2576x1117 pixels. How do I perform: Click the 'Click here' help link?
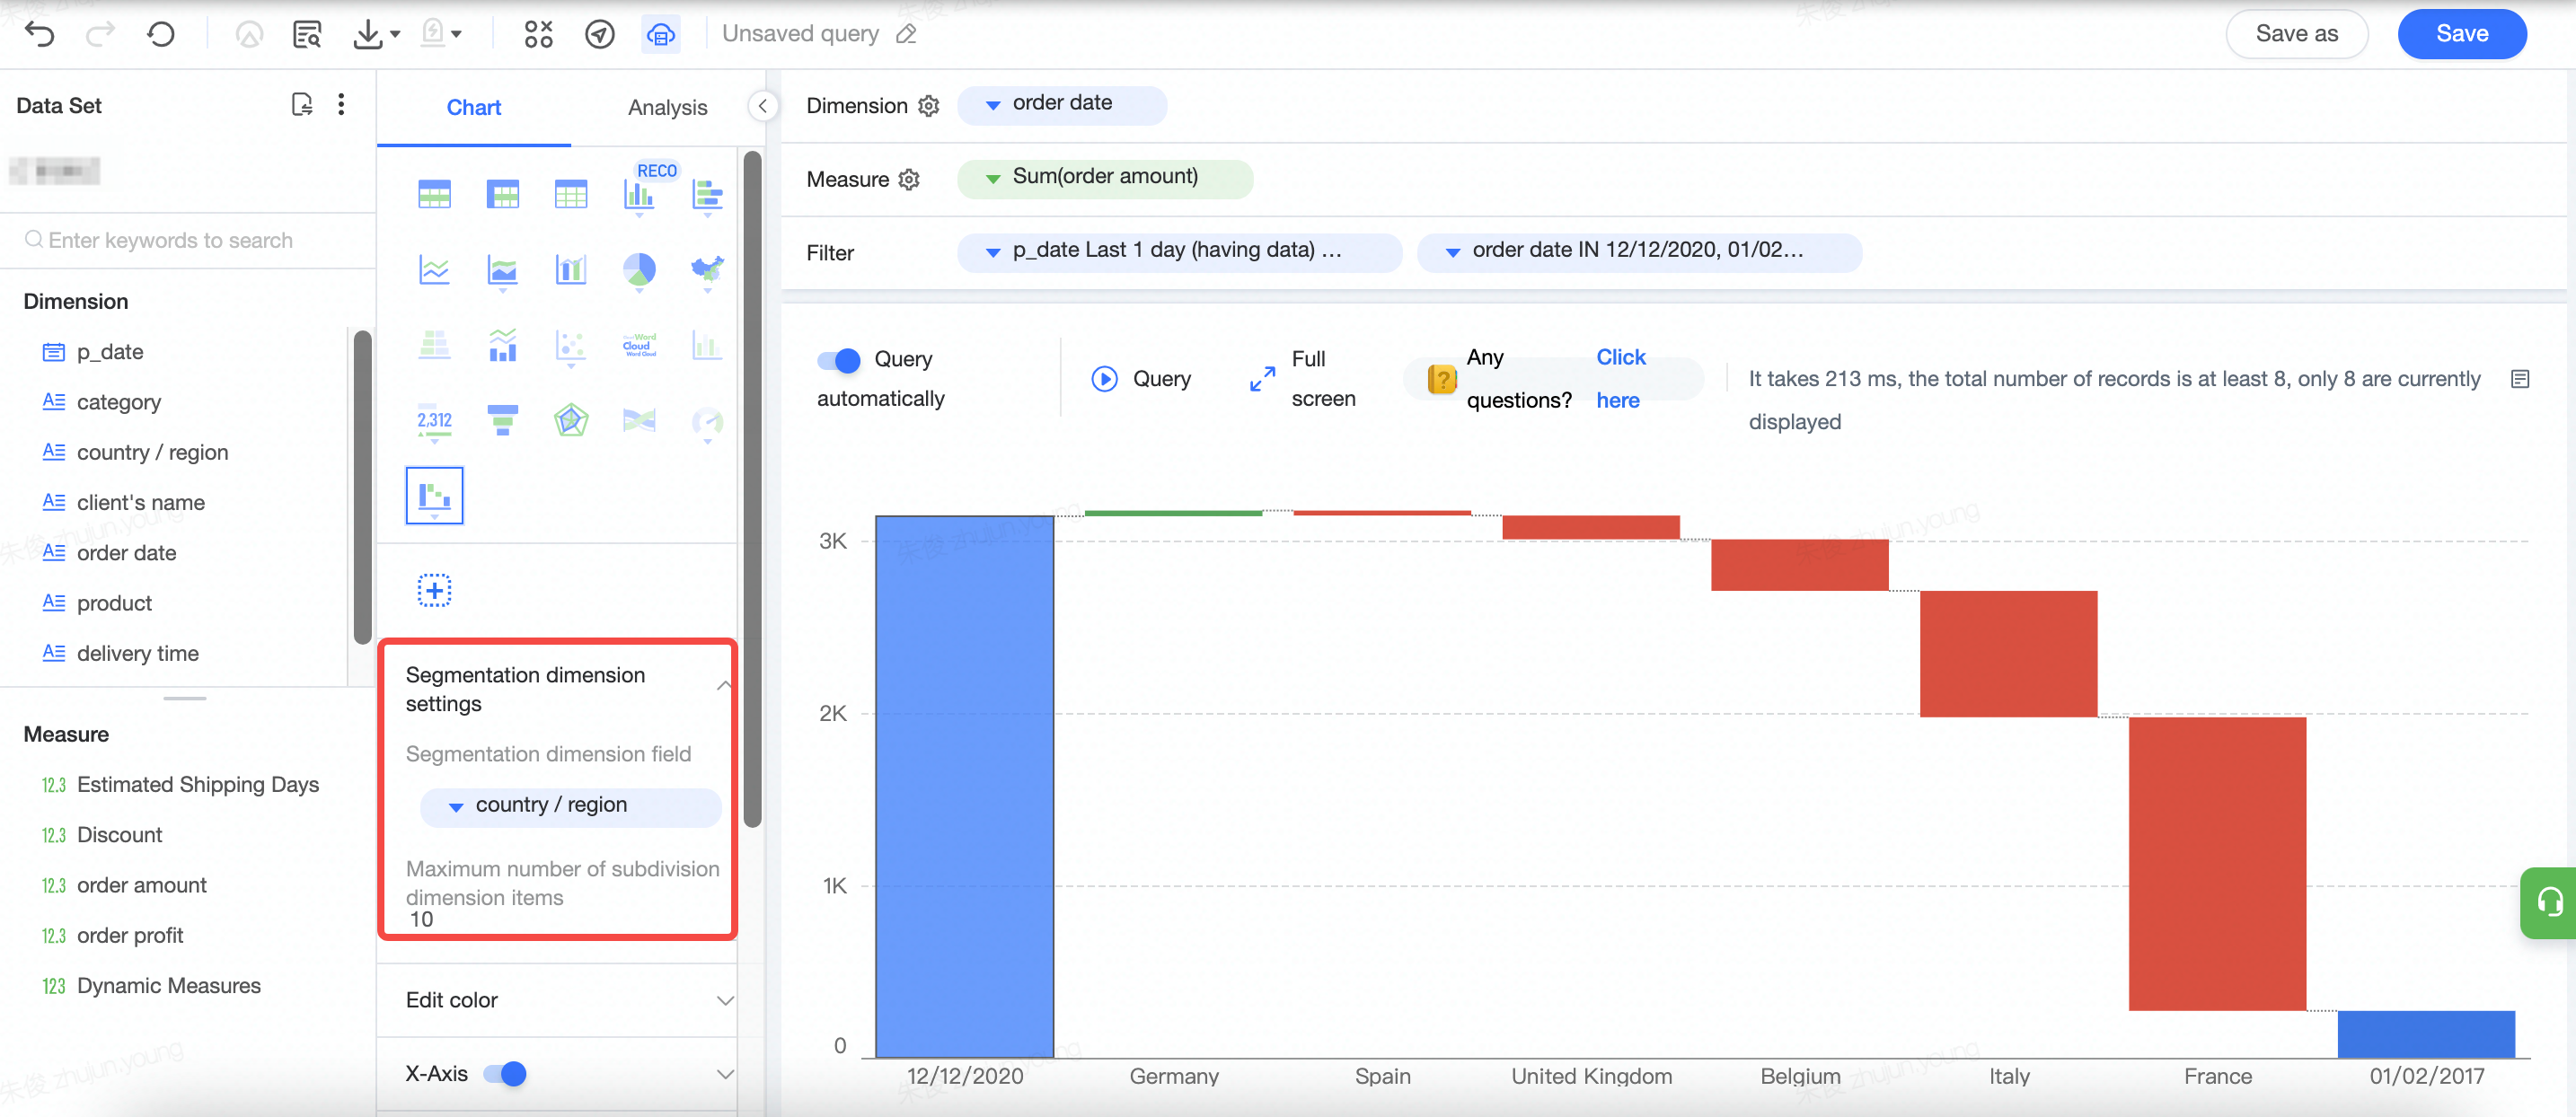click(1620, 379)
